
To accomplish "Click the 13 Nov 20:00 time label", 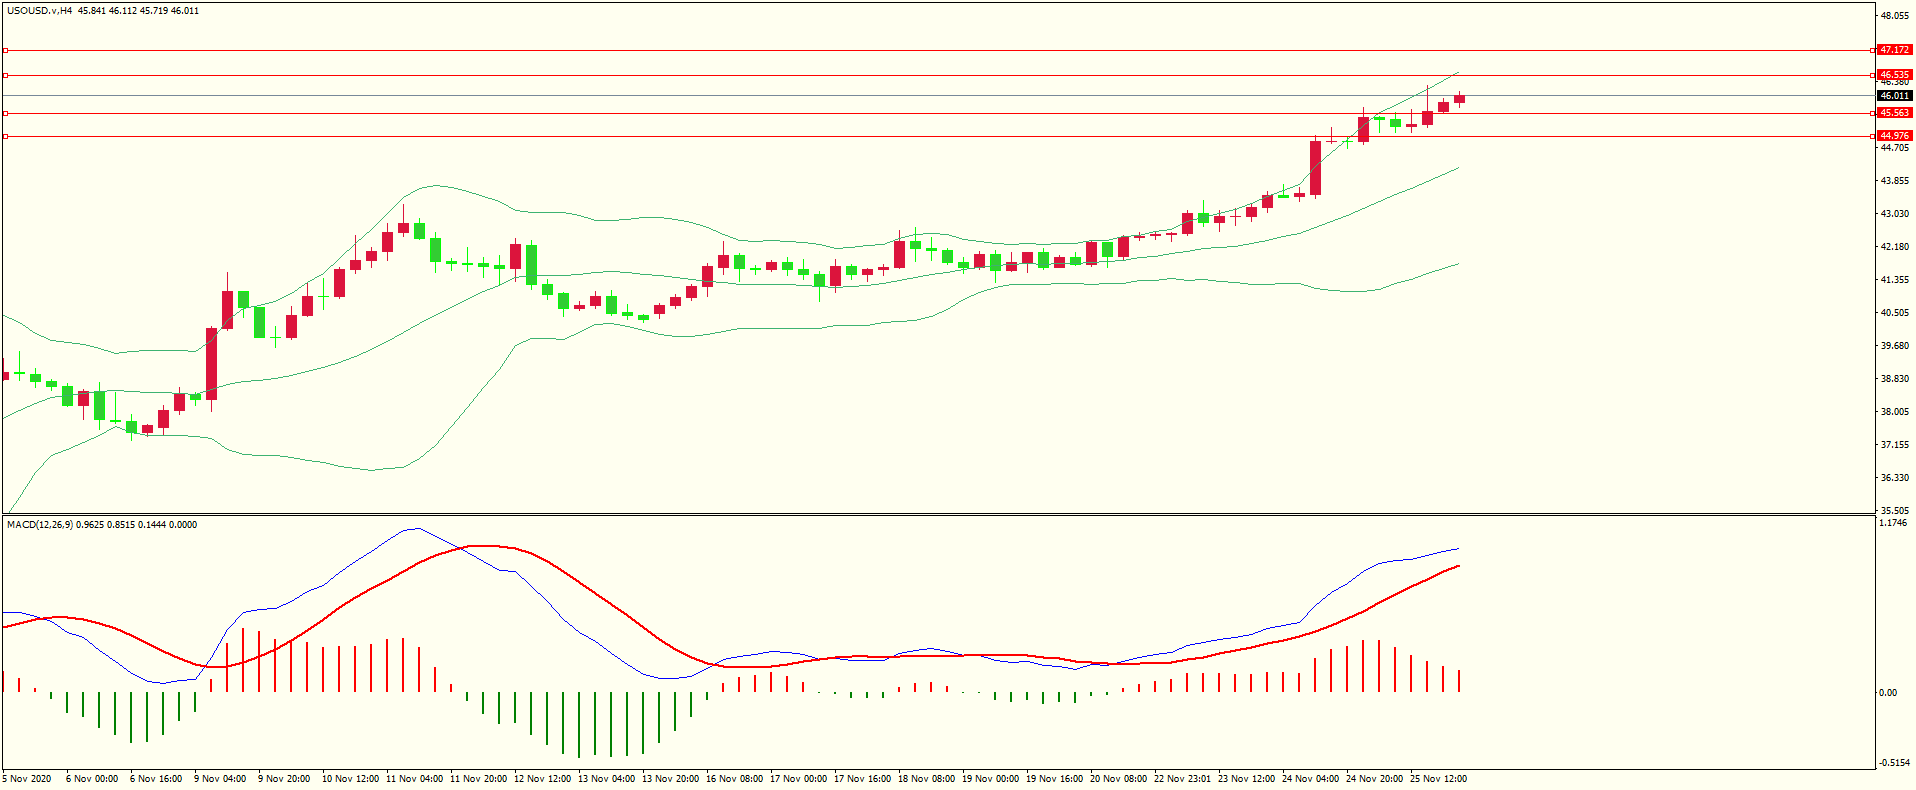I will pos(670,779).
